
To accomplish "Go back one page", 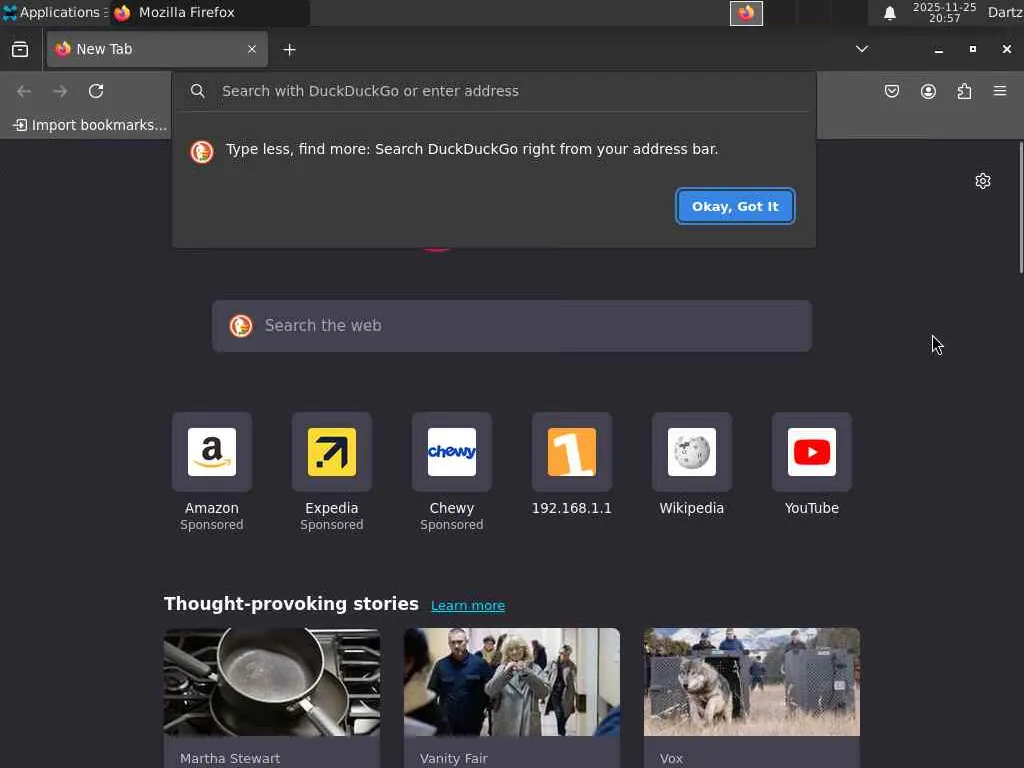I will [24, 91].
